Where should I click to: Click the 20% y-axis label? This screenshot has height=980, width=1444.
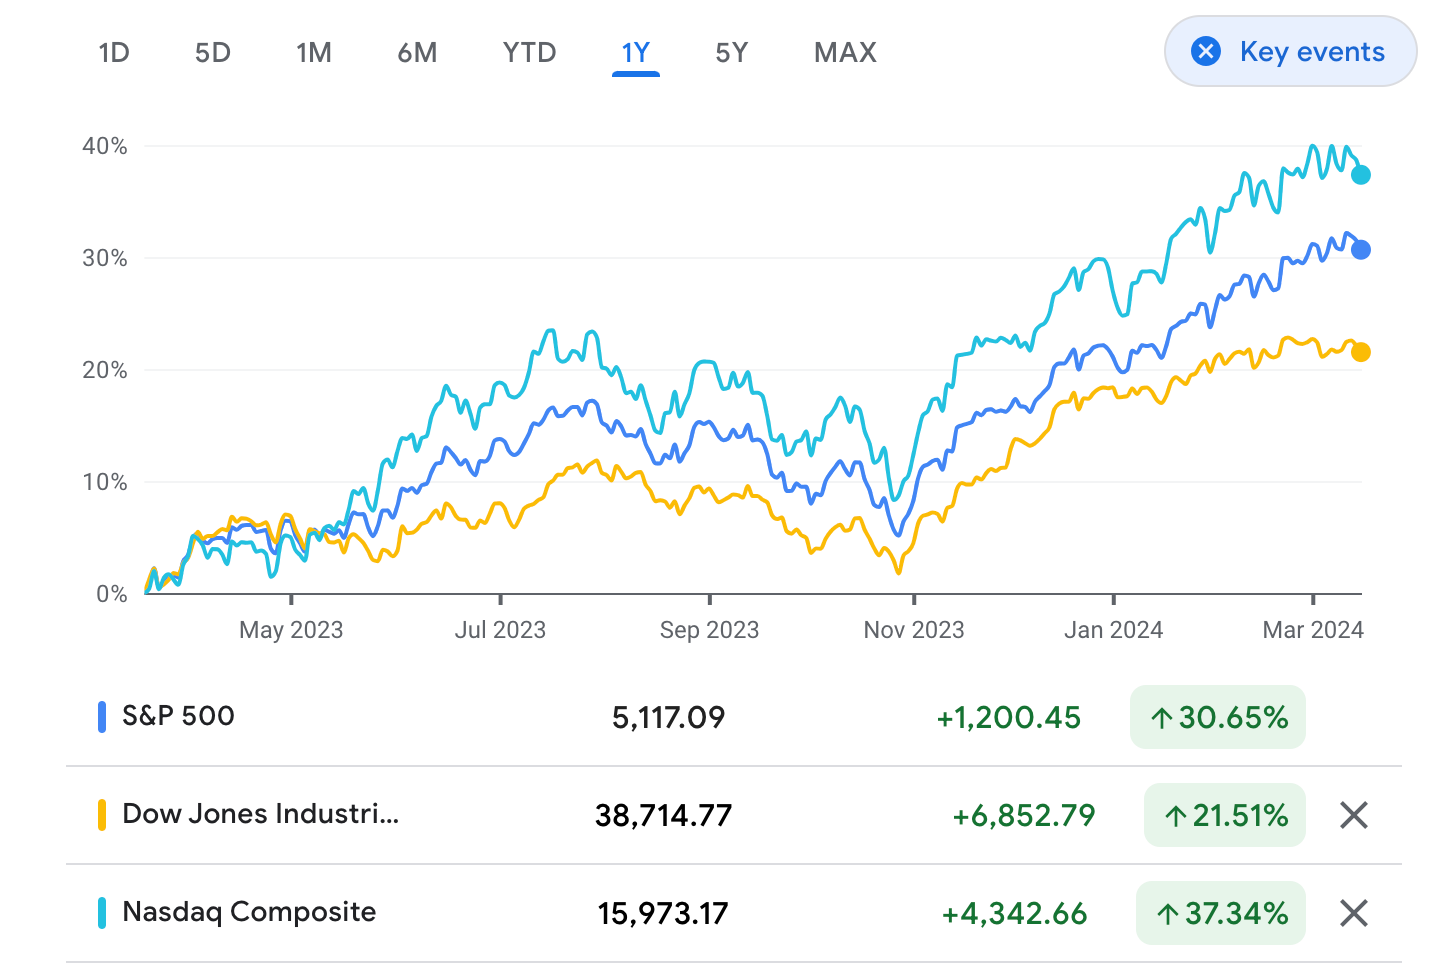coord(105,370)
